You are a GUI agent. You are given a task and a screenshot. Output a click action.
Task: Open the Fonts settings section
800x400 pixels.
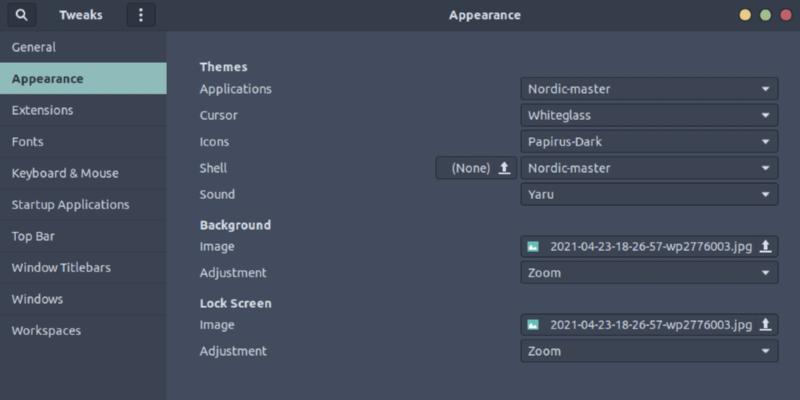tap(28, 142)
